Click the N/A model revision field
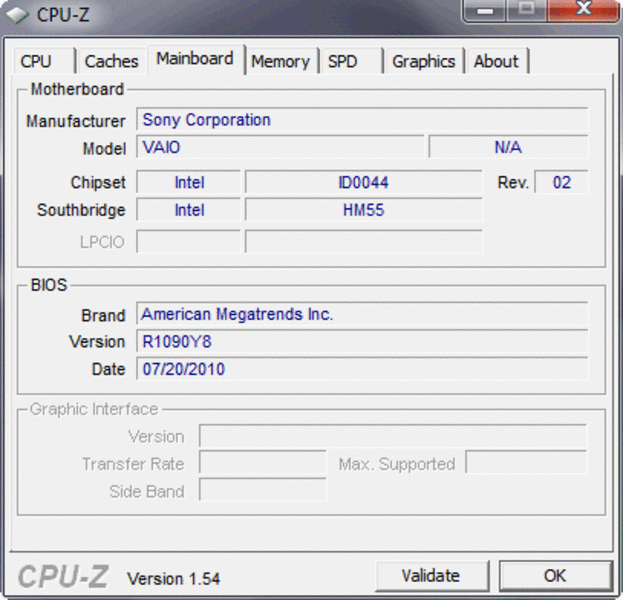Image resolution: width=623 pixels, height=600 pixels. pos(508,147)
